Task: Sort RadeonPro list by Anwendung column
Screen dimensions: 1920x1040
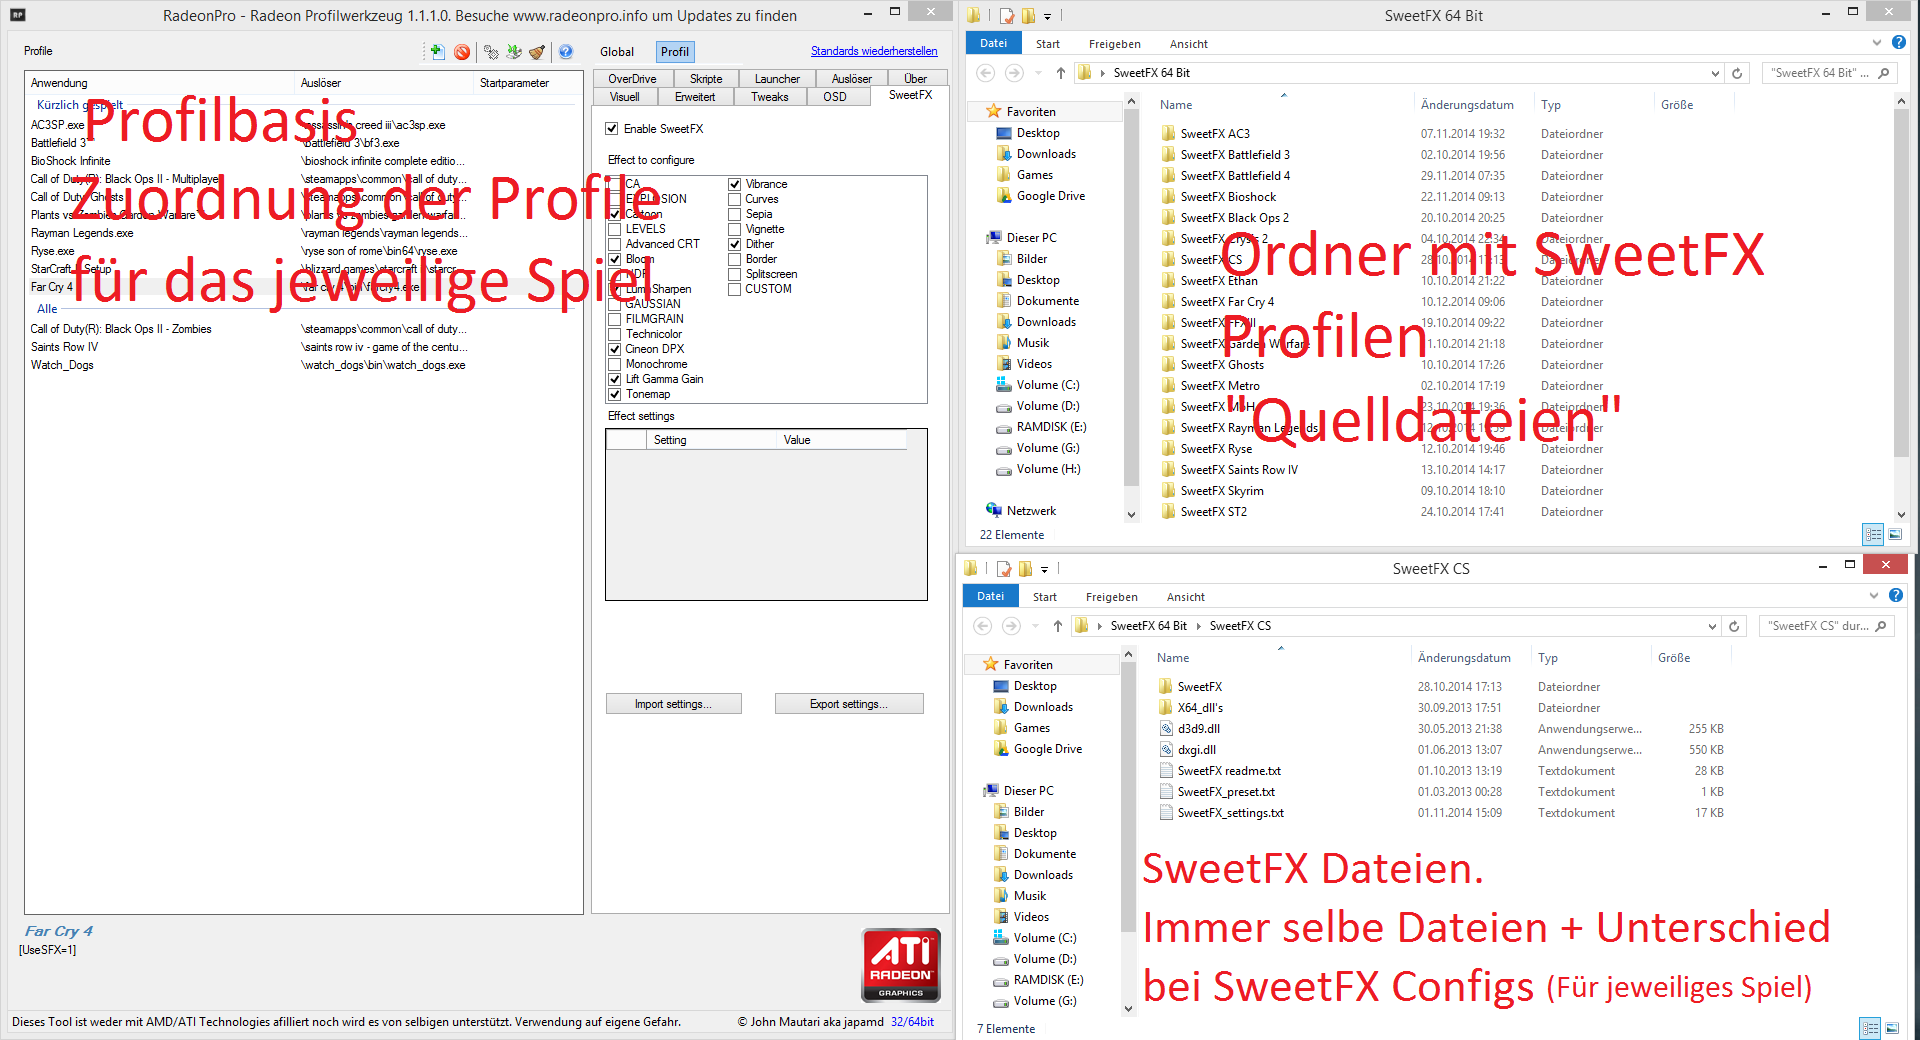Action: coord(160,83)
